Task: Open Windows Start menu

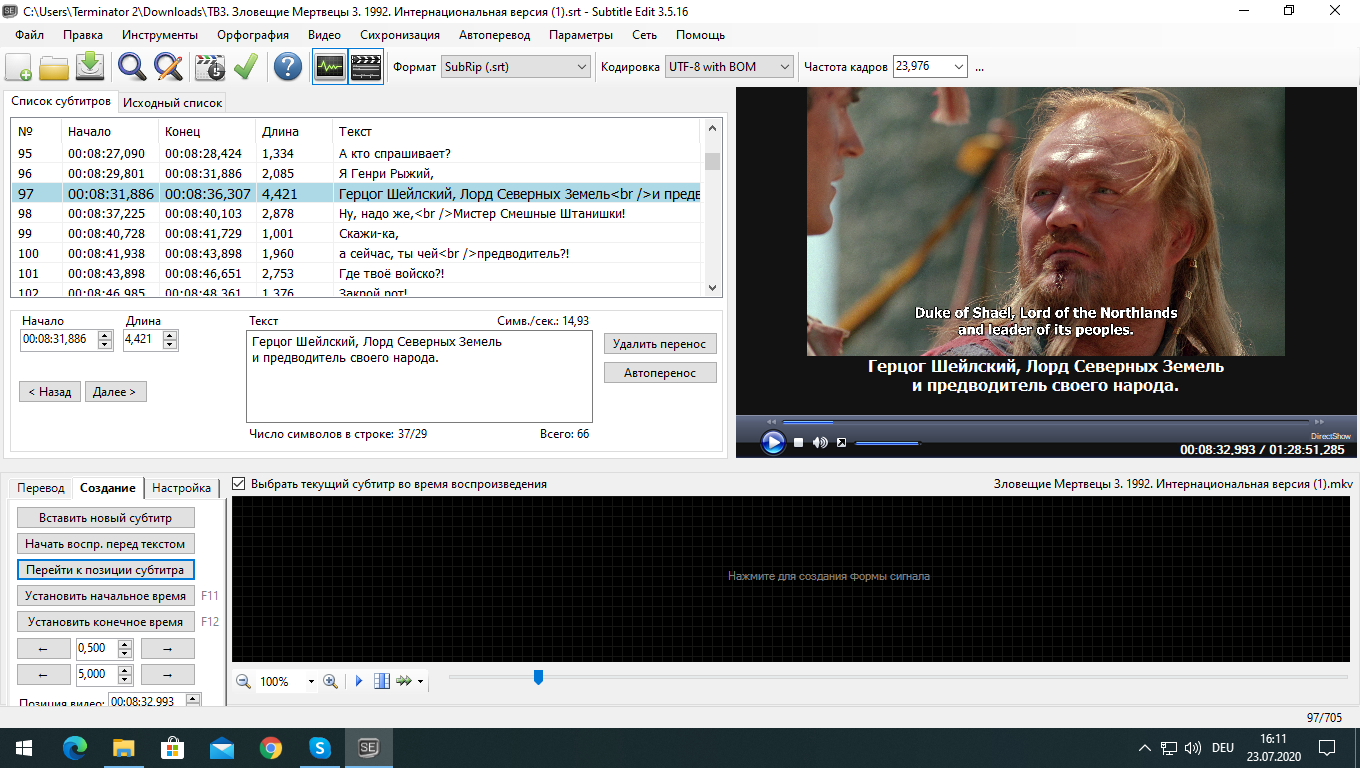Action: coord(24,747)
